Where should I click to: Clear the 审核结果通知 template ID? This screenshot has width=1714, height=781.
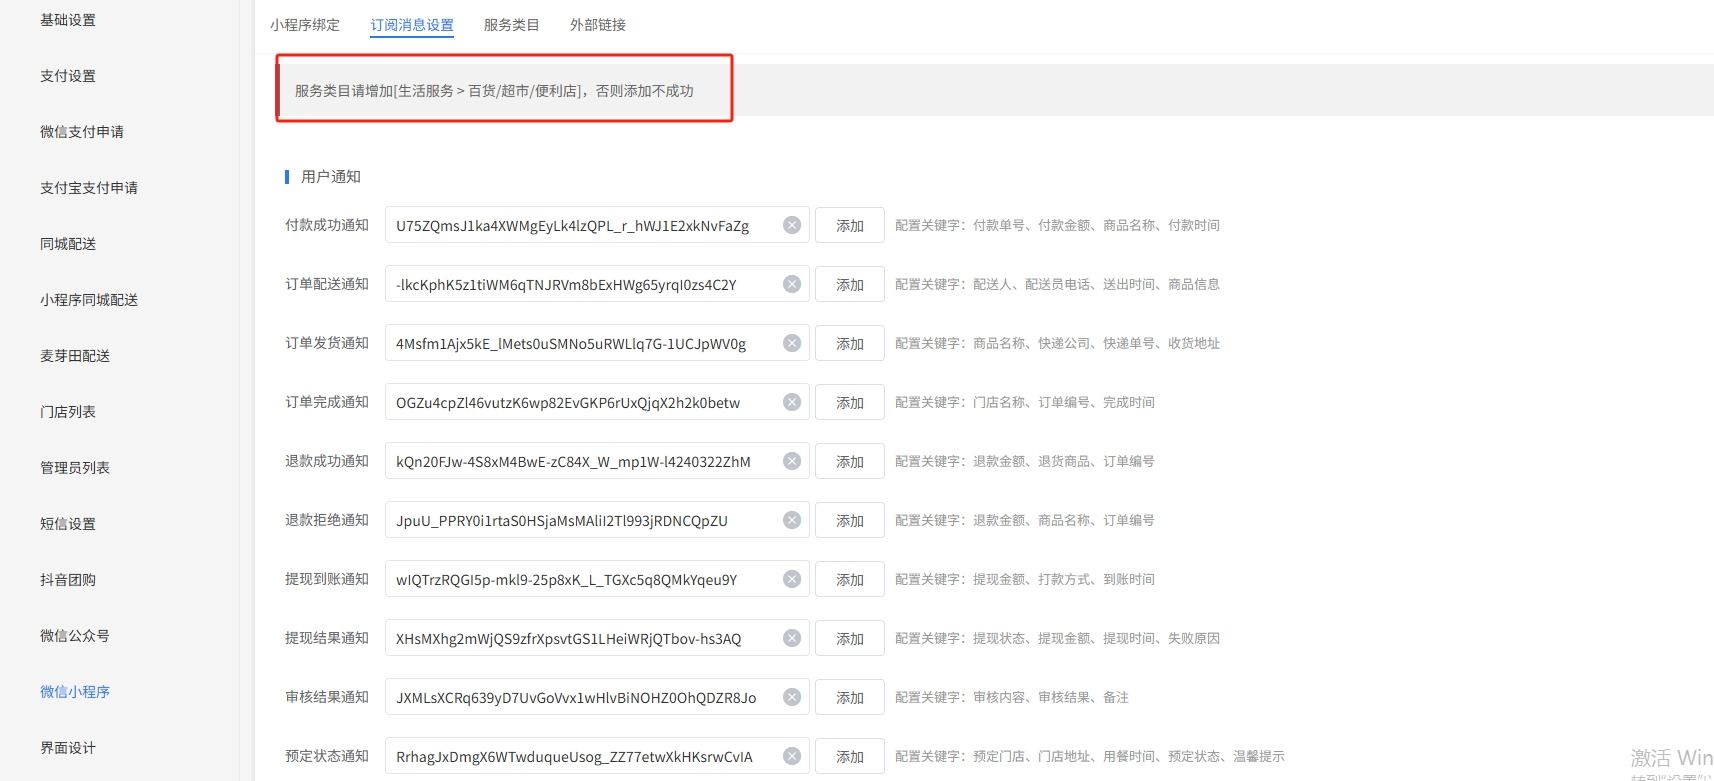click(x=791, y=697)
